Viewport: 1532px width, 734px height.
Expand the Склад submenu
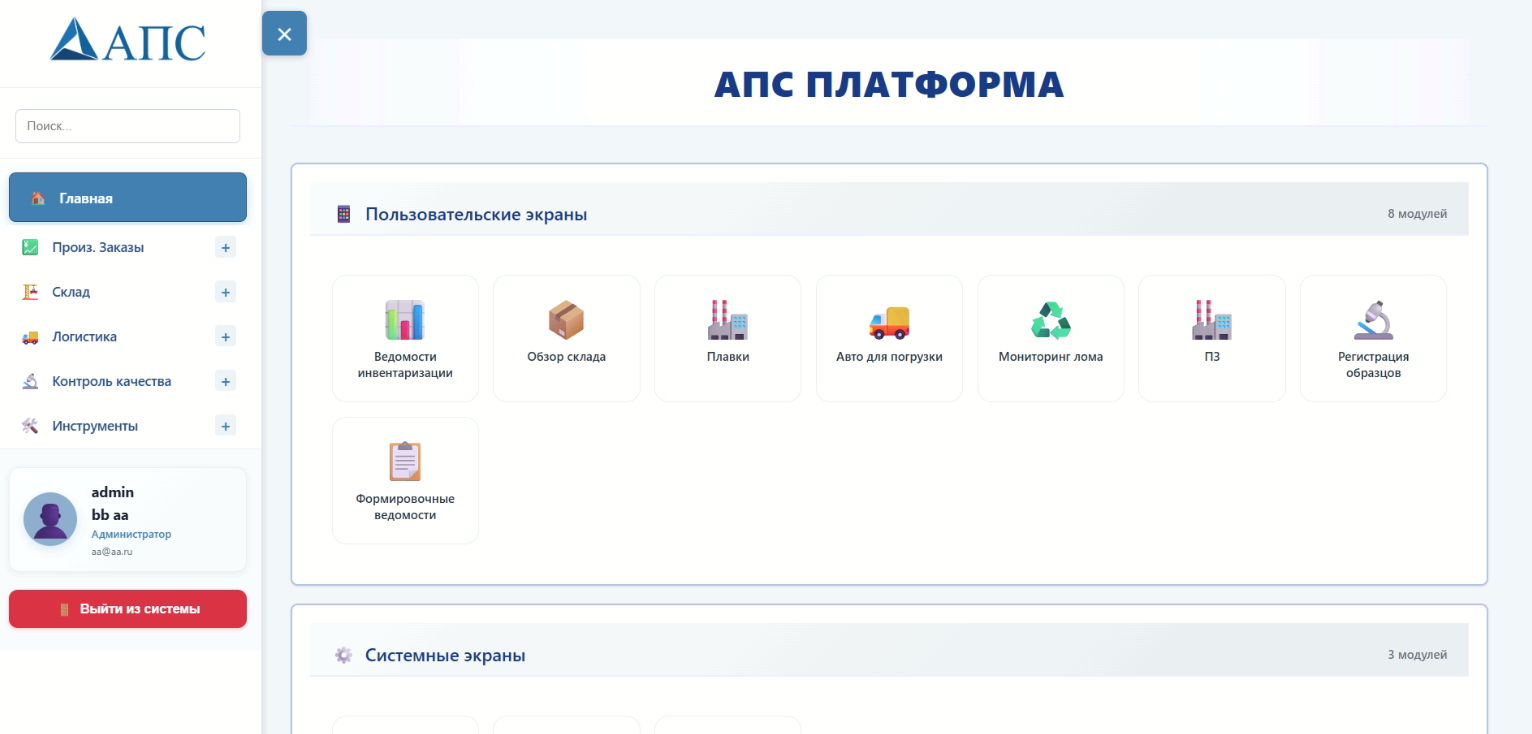(226, 292)
